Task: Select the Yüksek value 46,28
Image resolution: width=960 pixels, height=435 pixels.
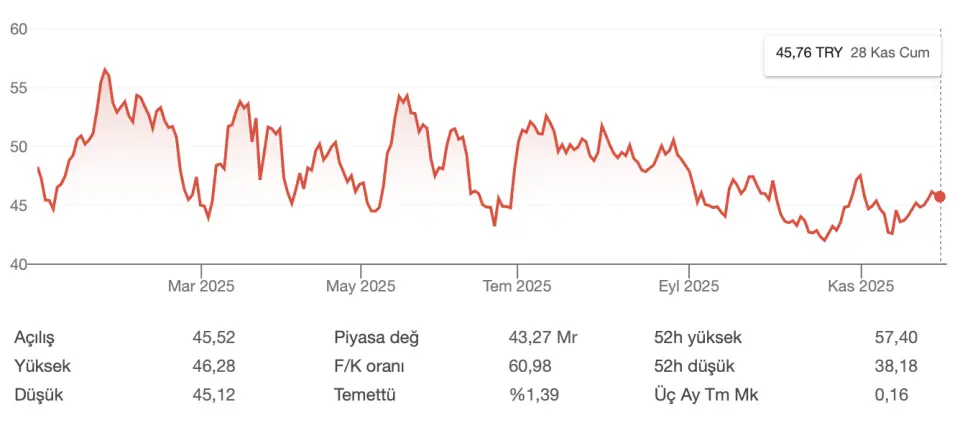Action: click(x=214, y=366)
